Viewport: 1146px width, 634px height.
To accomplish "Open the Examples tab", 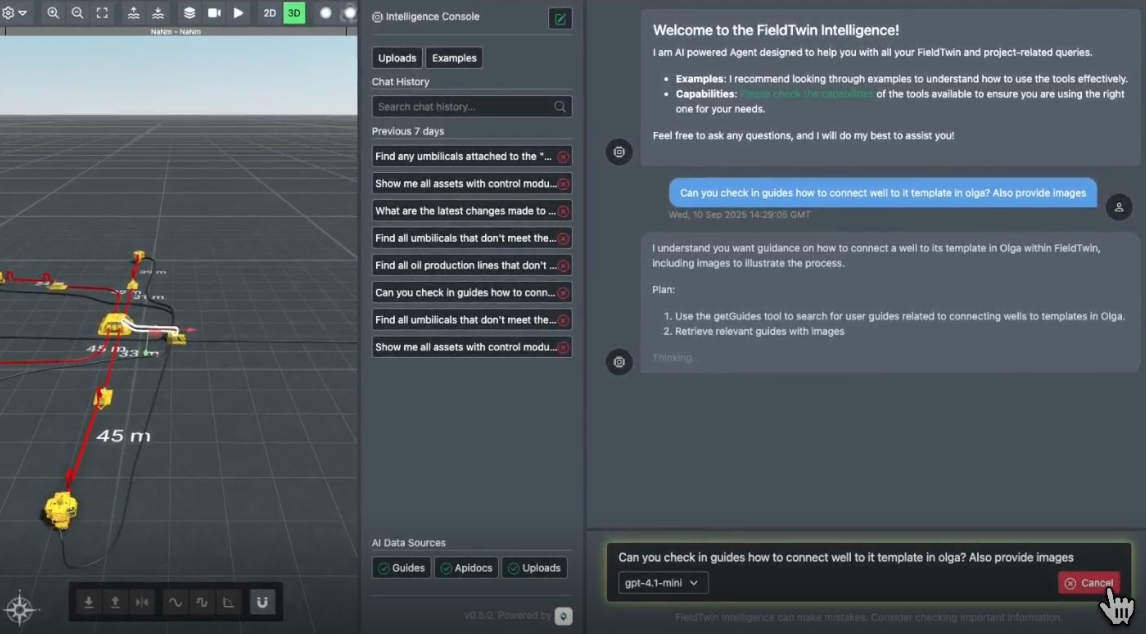I will (454, 58).
